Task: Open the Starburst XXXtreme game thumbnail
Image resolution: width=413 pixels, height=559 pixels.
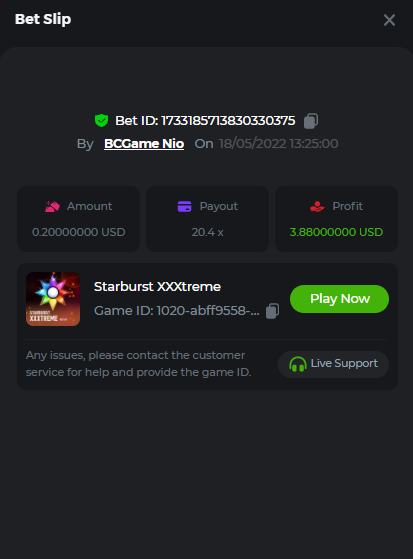Action: (53, 299)
